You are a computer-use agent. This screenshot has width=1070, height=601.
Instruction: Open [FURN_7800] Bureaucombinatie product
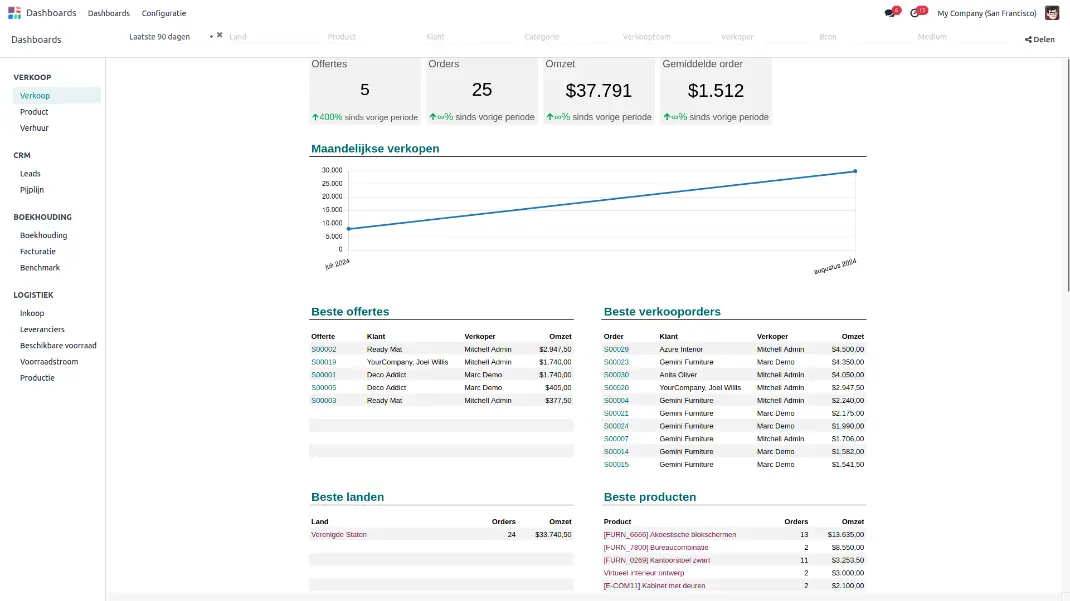coord(656,548)
